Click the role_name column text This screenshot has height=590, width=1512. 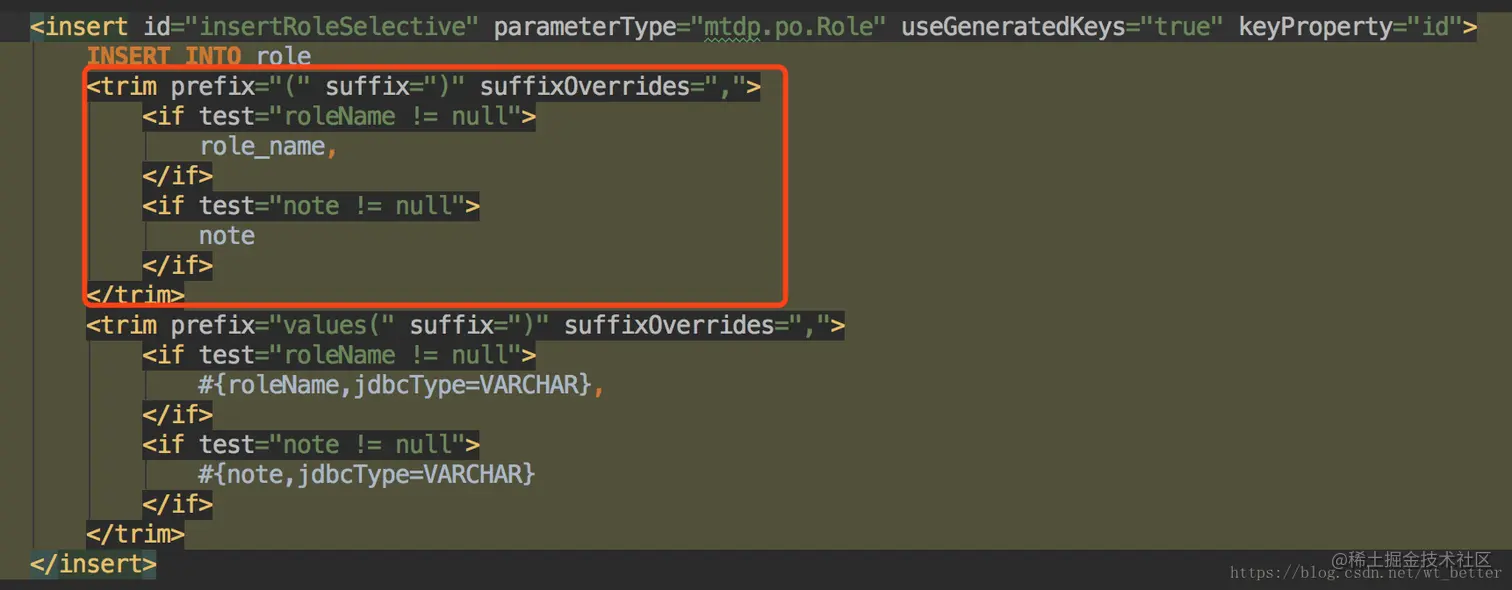[x=262, y=146]
